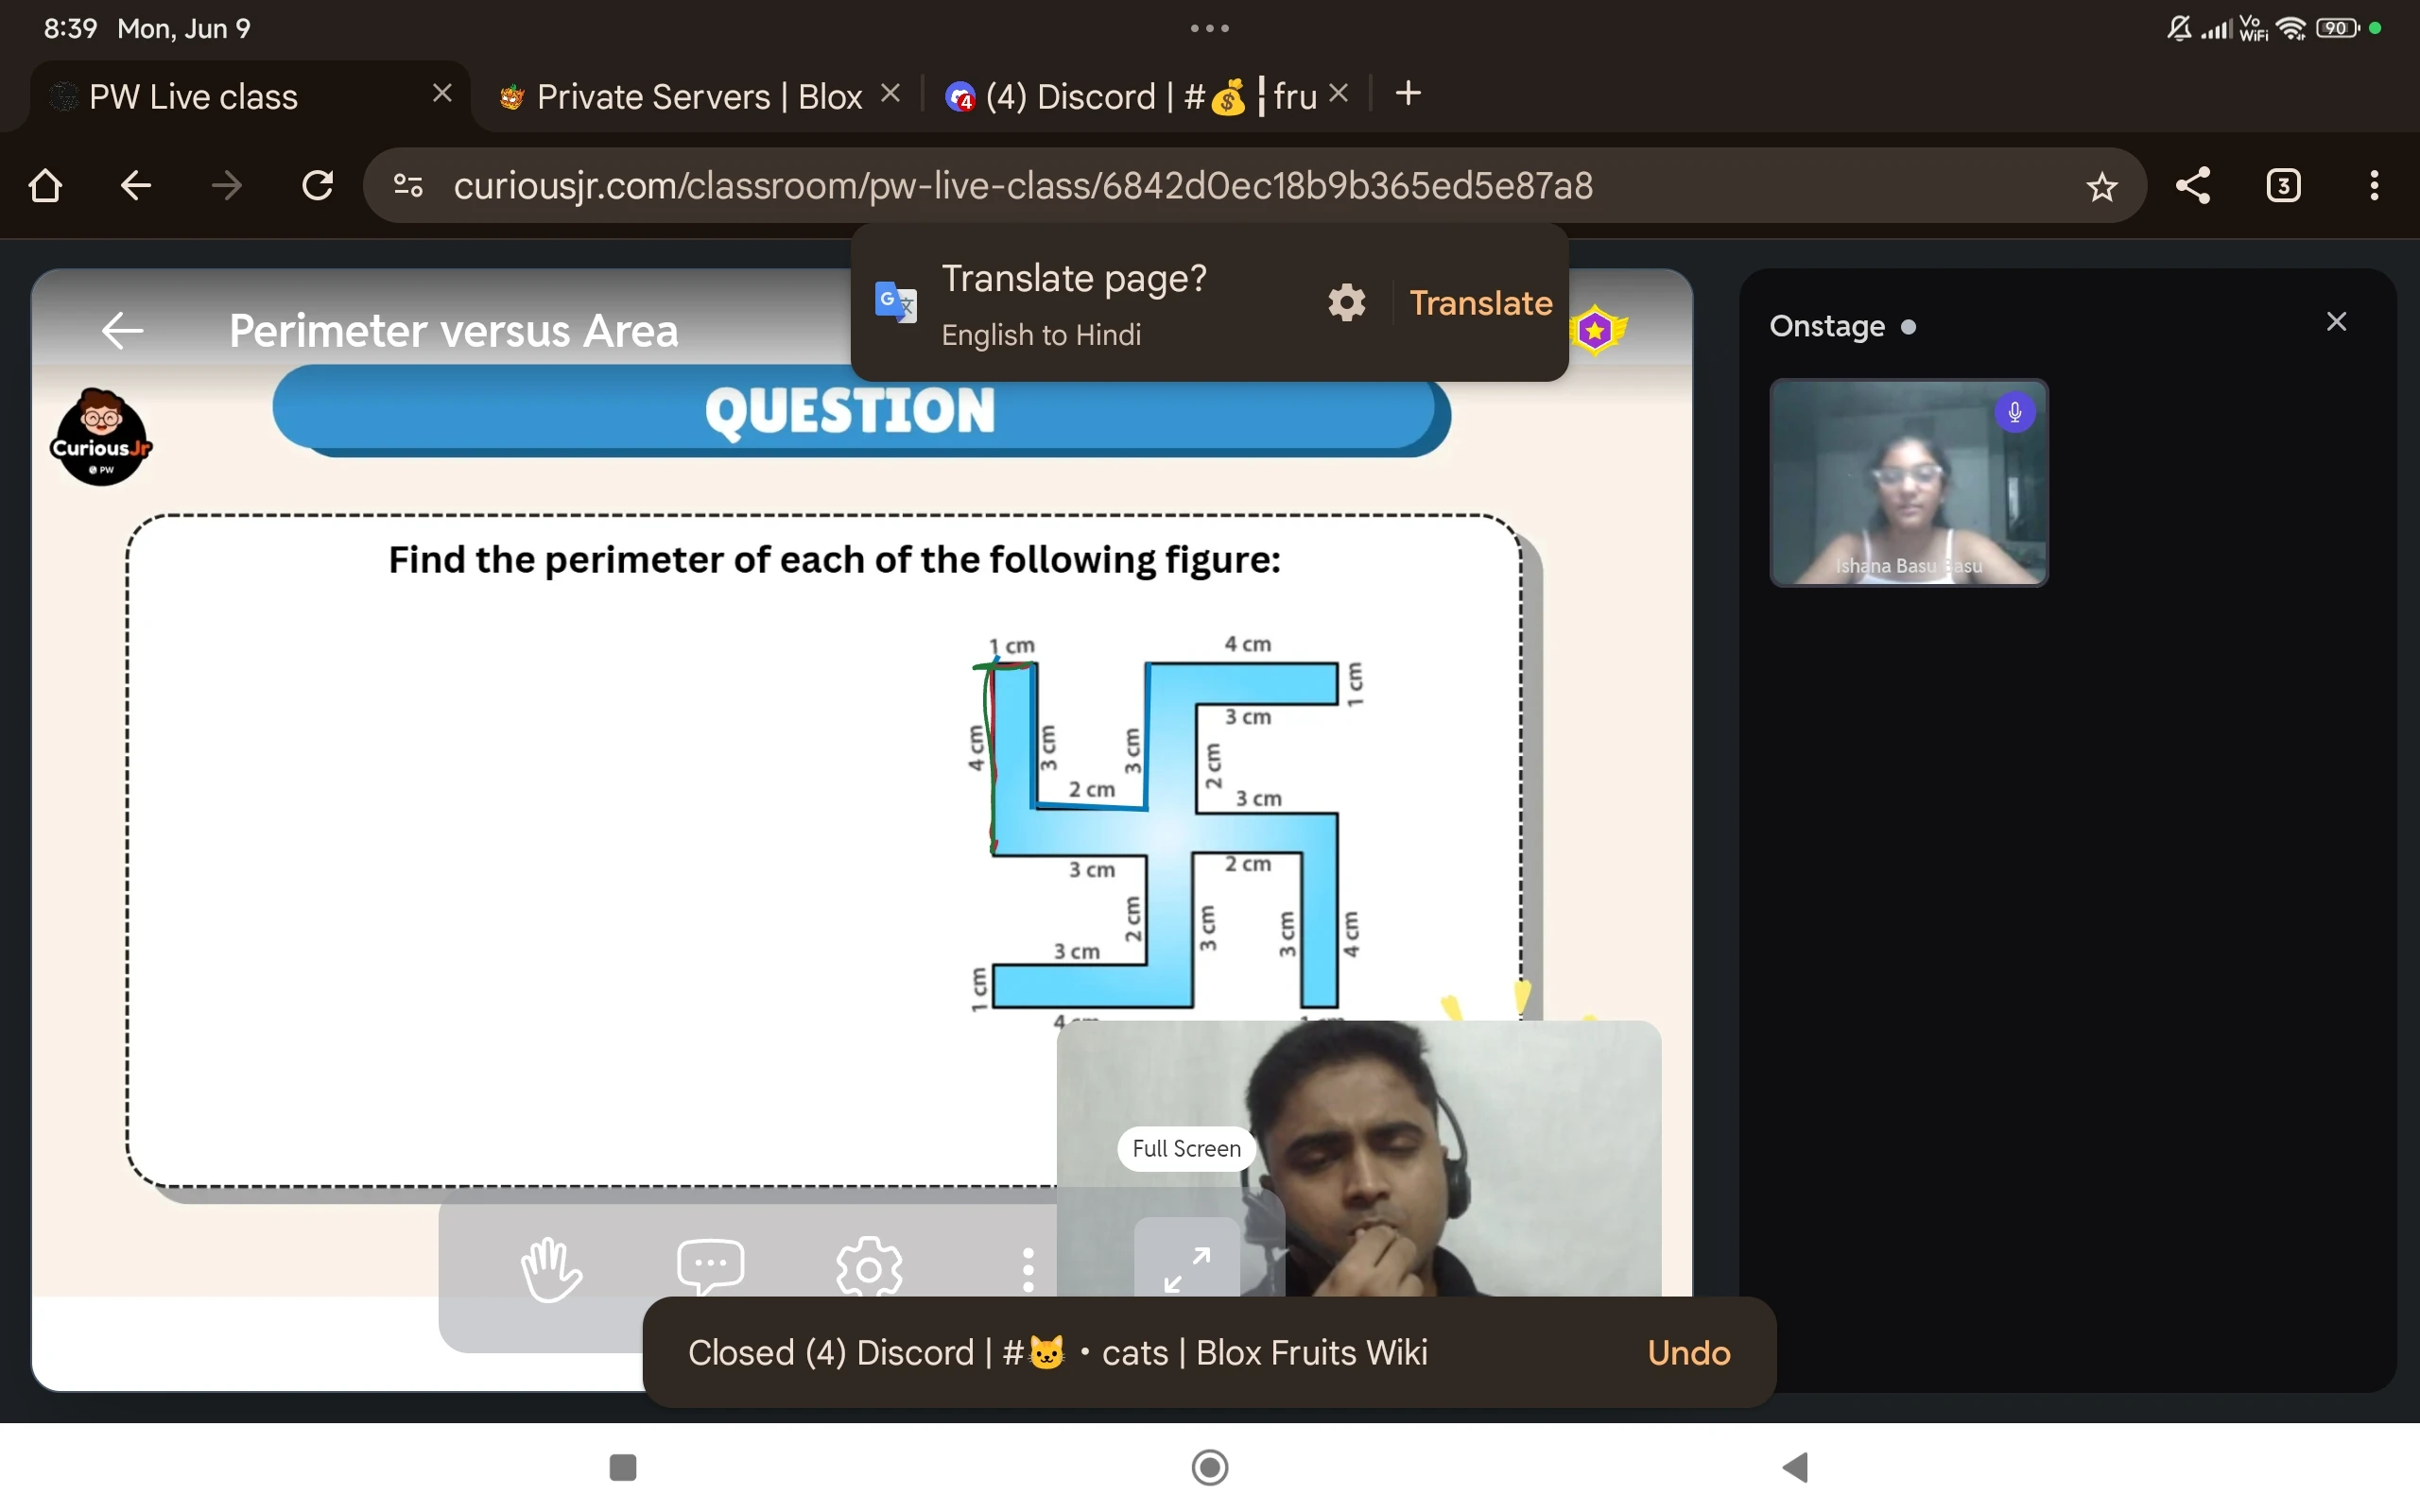Tap the share icon in the toolbar

2192,186
